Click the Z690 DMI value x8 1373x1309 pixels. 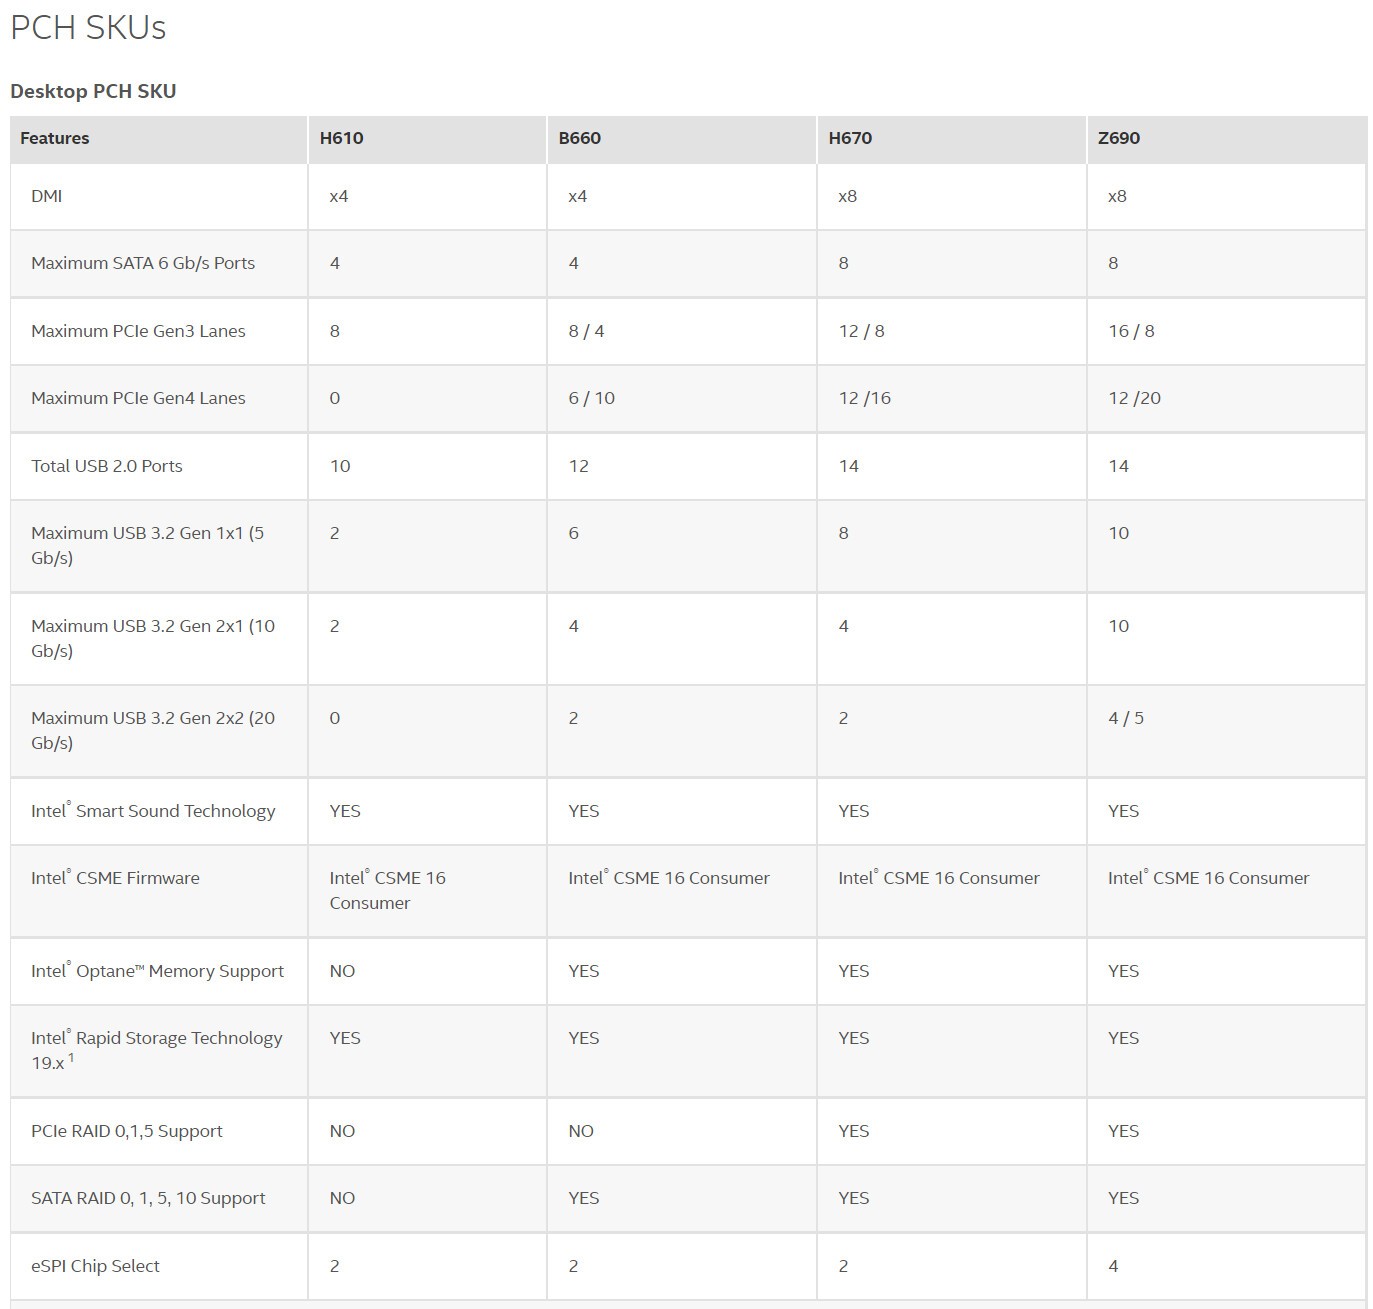coord(1117,196)
